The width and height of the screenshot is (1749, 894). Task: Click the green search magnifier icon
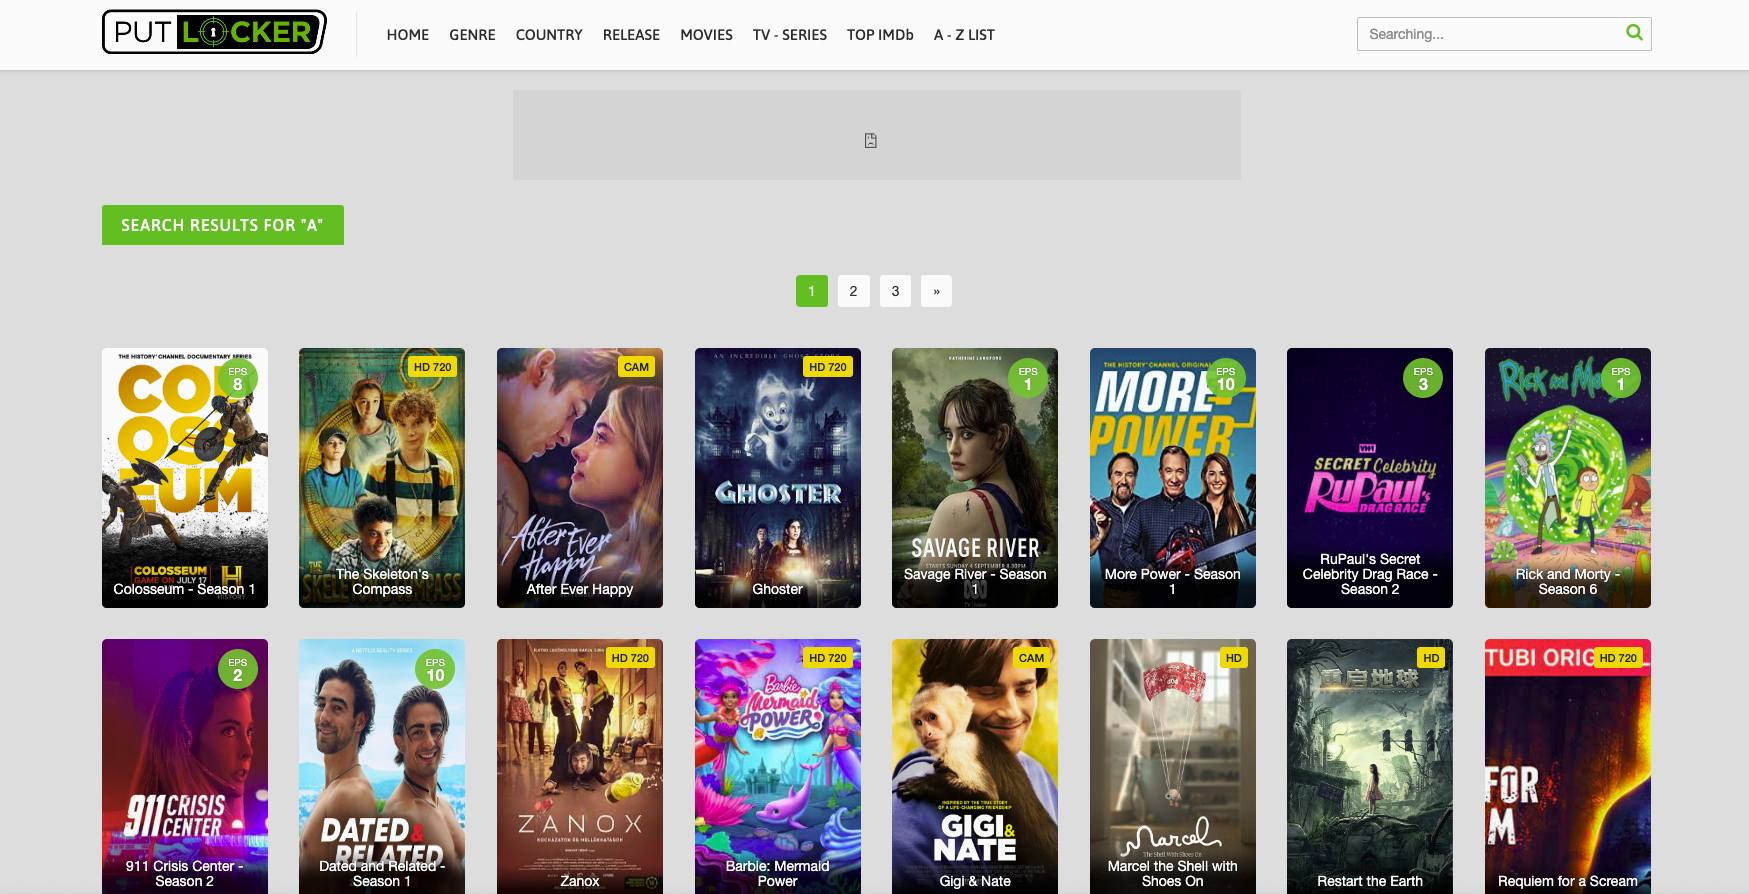(1634, 33)
